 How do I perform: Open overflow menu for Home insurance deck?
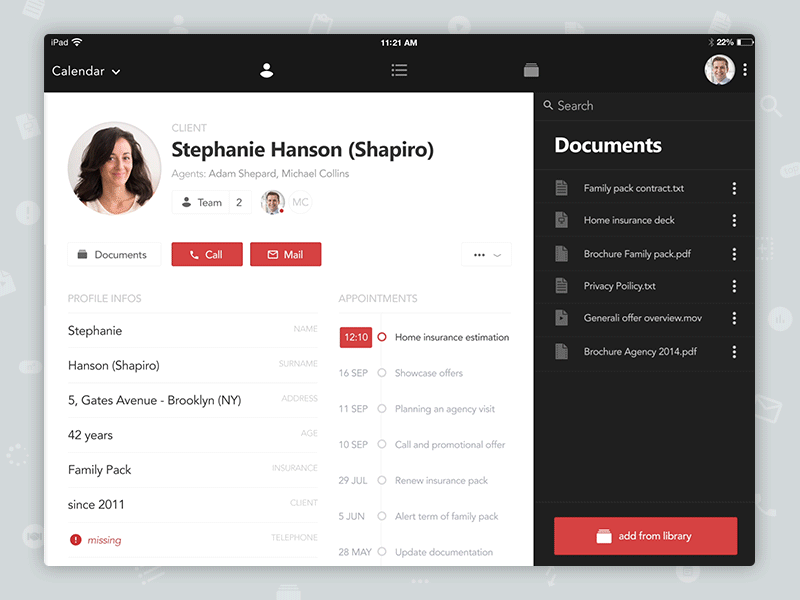pos(734,220)
